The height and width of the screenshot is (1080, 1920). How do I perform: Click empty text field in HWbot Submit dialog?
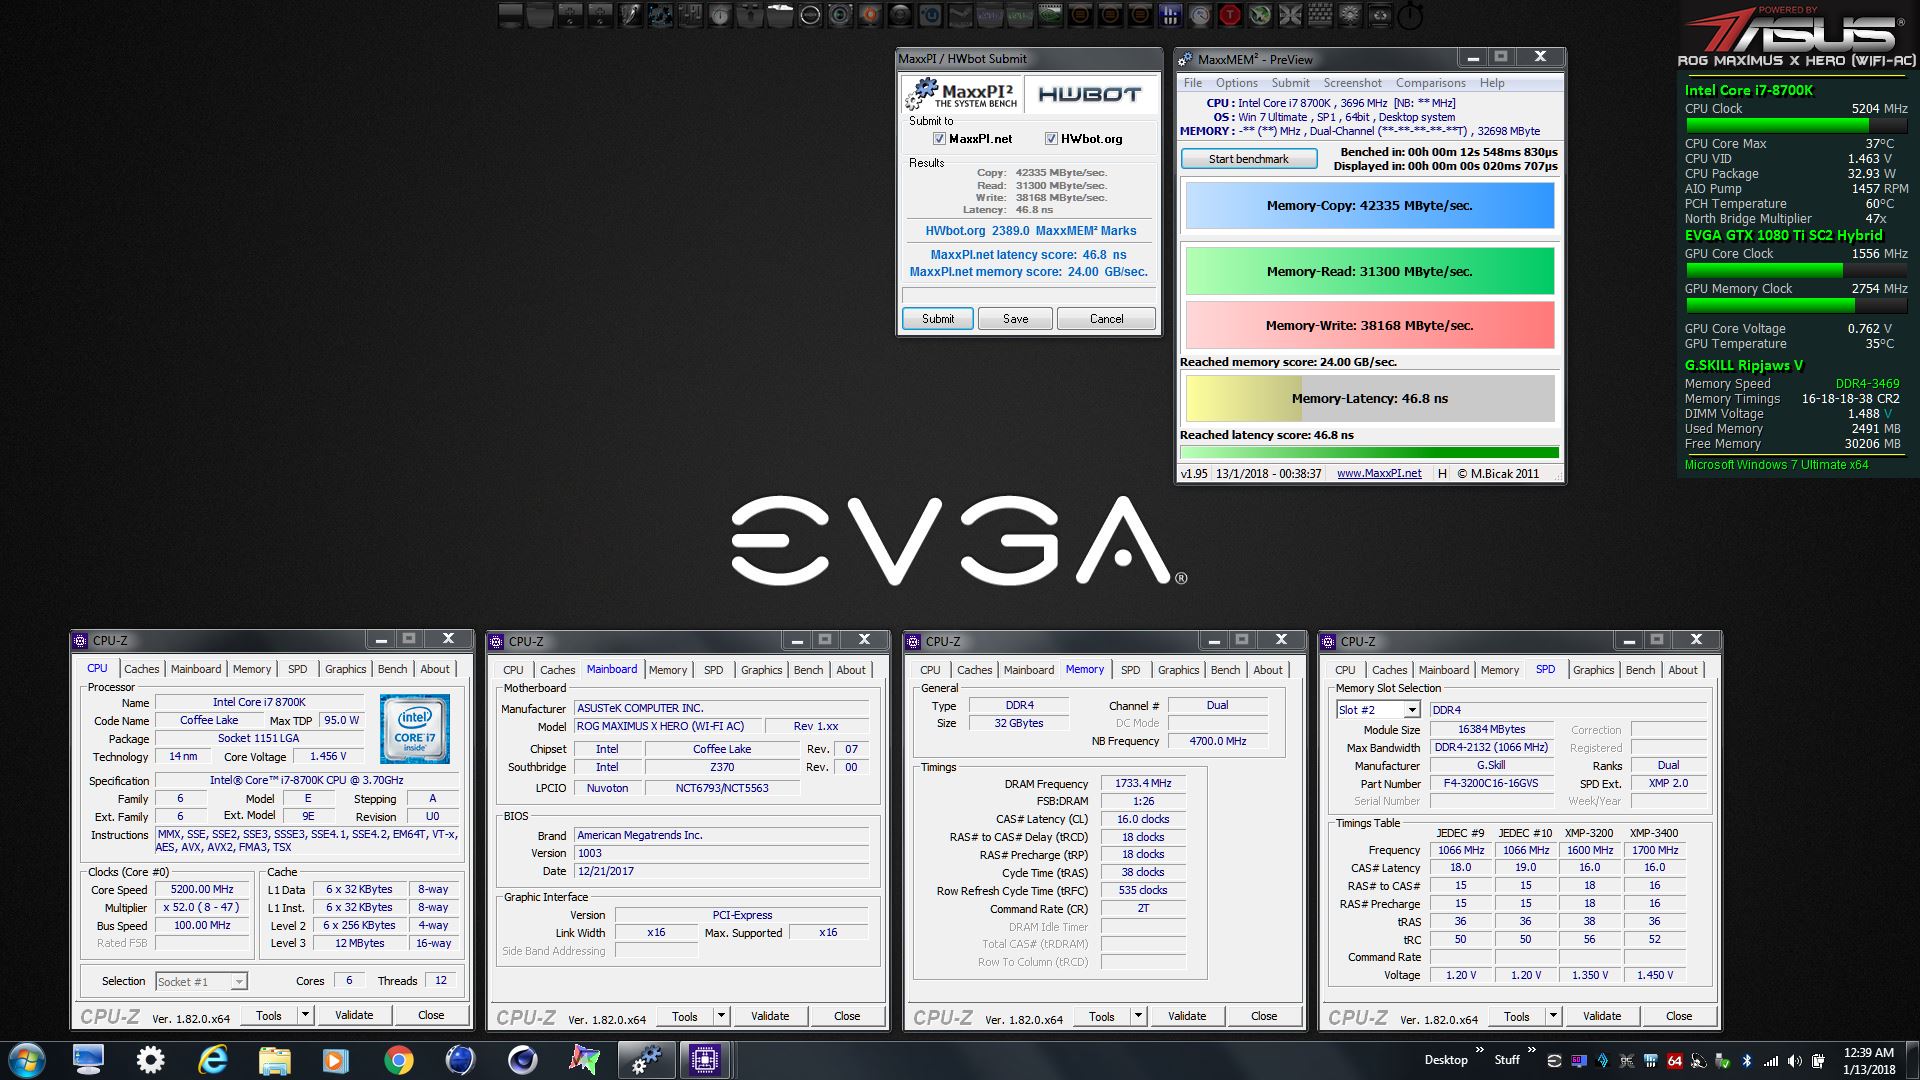[1028, 296]
